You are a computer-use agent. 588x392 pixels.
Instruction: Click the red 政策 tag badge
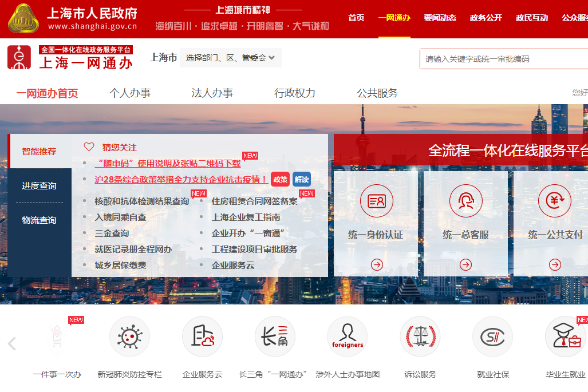(x=280, y=179)
